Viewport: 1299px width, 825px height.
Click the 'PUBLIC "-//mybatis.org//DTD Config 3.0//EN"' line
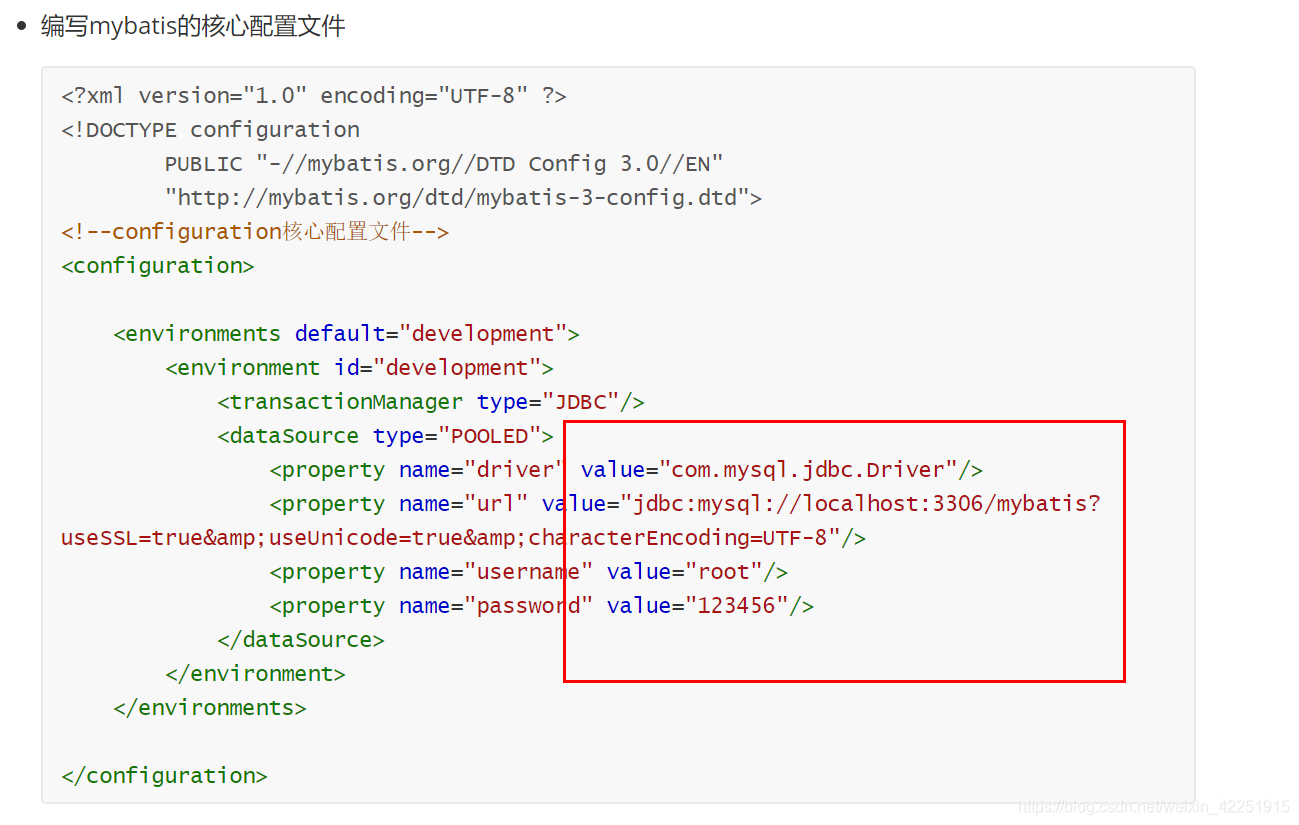(x=444, y=164)
